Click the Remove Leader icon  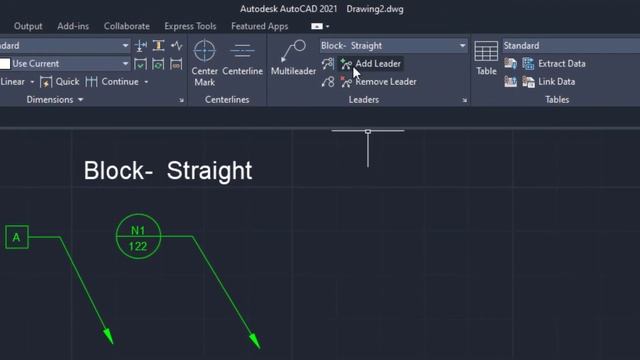[346, 82]
